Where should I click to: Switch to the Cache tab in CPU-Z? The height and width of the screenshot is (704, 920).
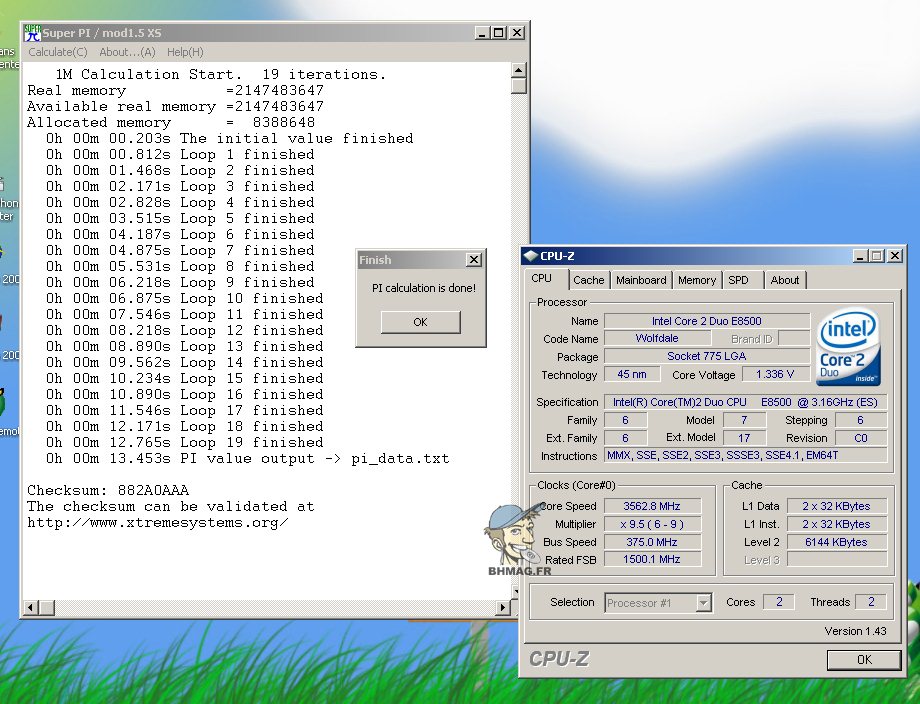click(x=588, y=280)
